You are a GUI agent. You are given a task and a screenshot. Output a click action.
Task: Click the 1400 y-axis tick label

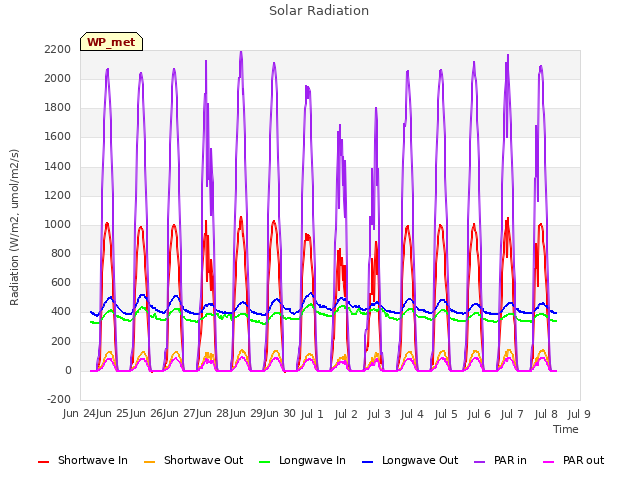58,167
